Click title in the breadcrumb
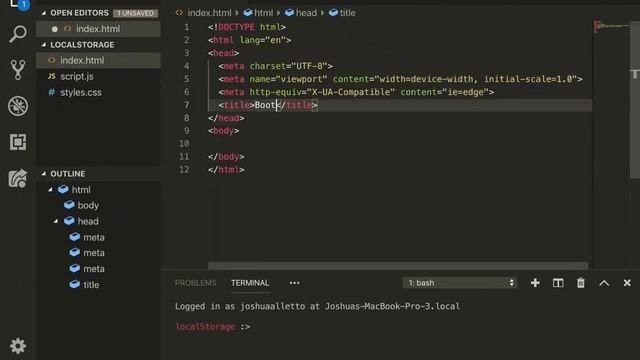The width and height of the screenshot is (640, 360). (x=347, y=13)
